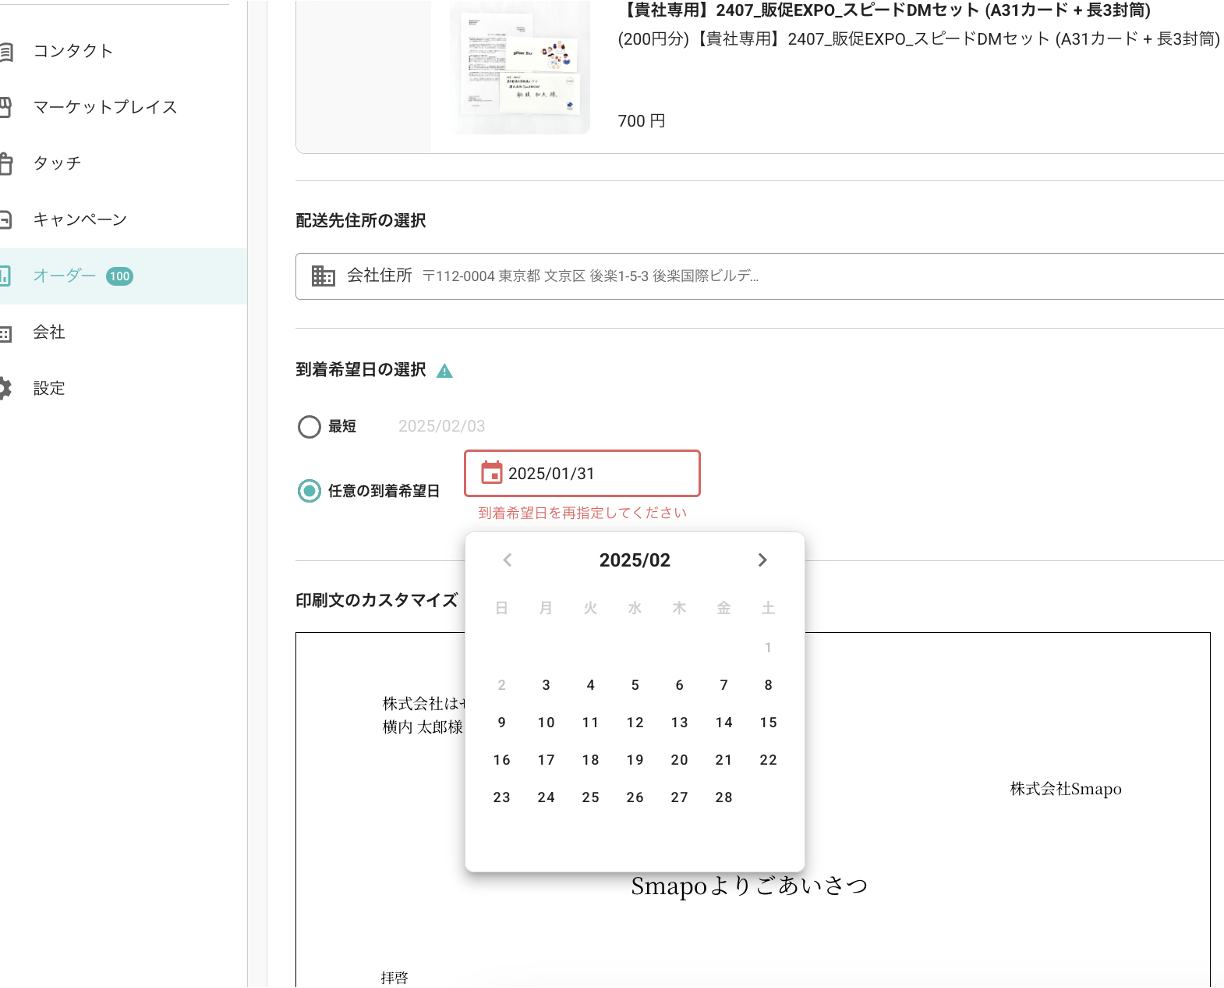1224x988 pixels.
Task: Click calendar day 25
Action: (x=591, y=797)
